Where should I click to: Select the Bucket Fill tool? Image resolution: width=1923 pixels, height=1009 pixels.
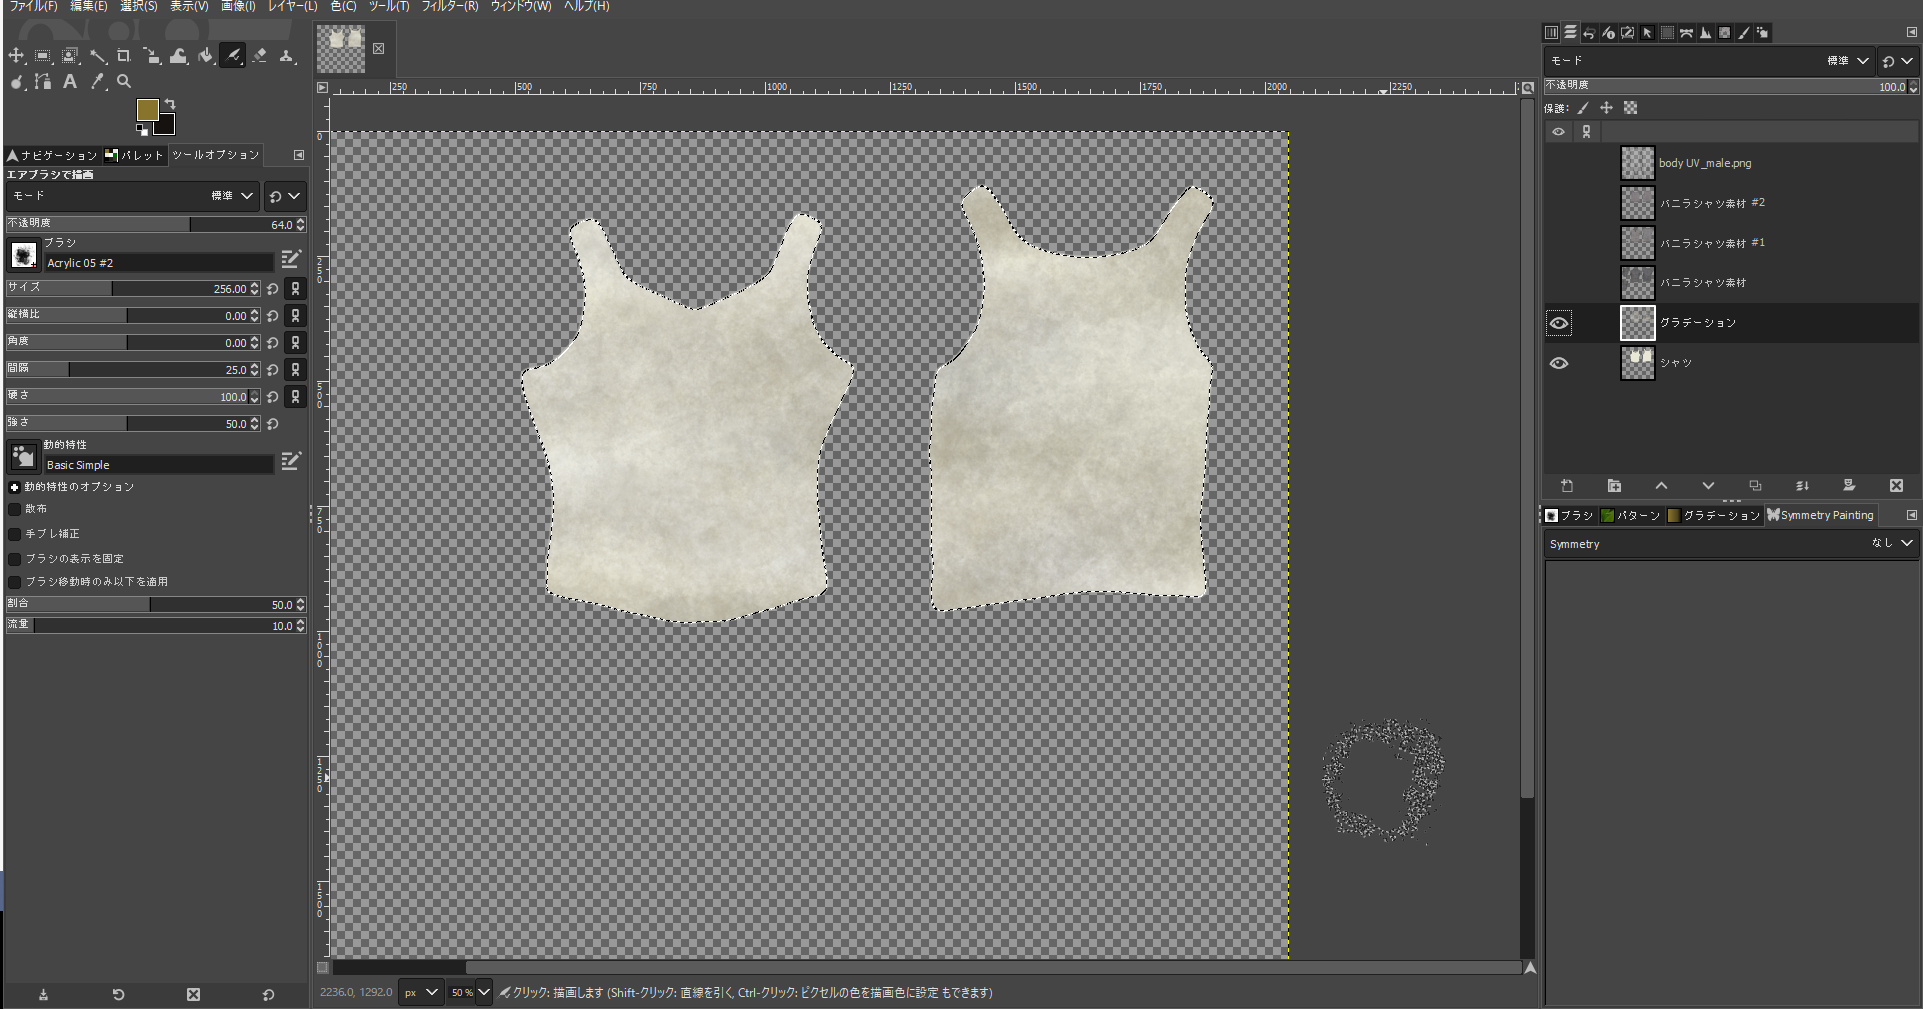click(x=205, y=56)
